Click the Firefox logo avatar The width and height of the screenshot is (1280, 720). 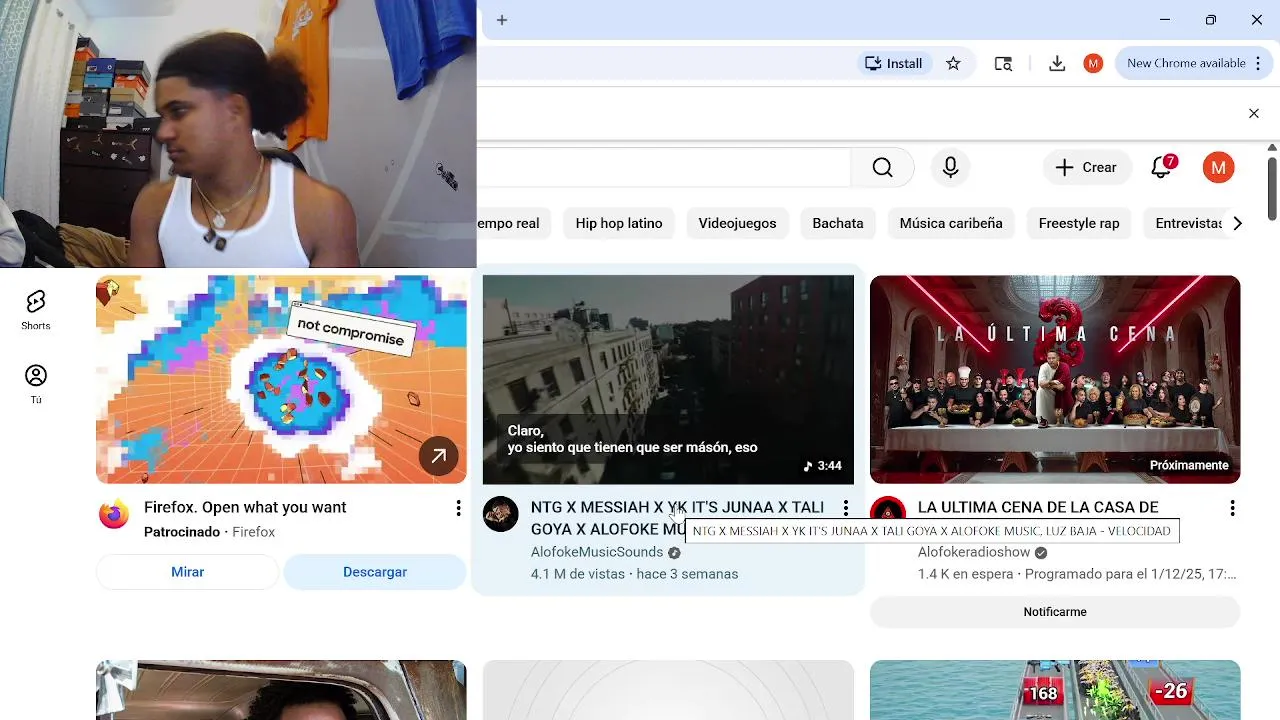coord(114,514)
